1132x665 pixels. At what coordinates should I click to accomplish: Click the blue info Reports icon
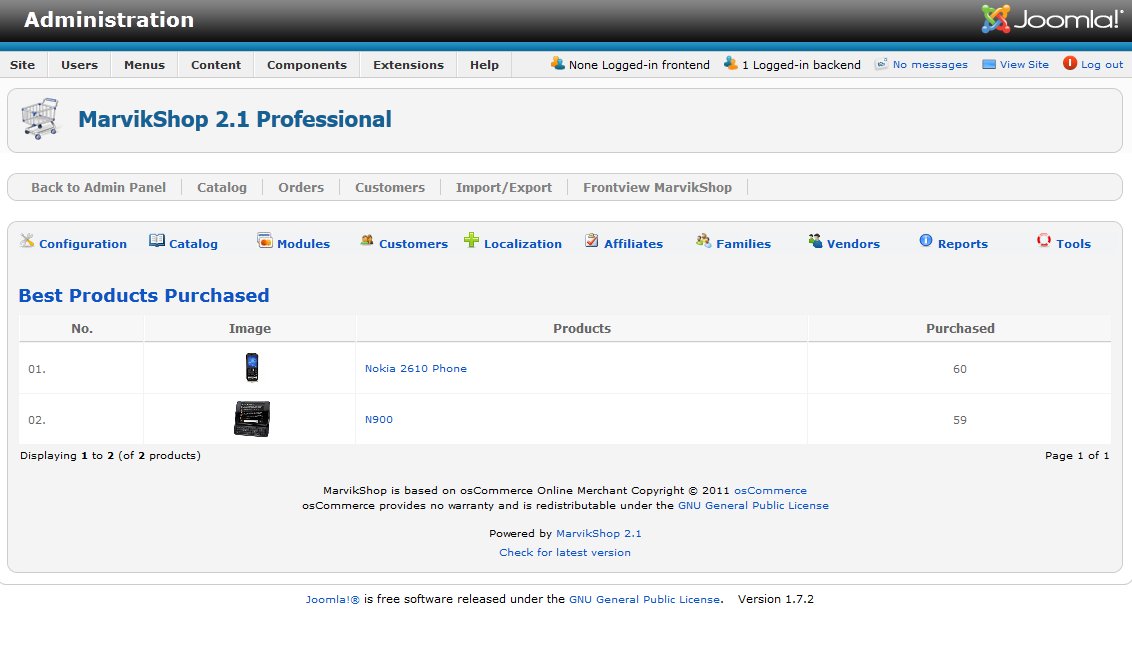coord(926,240)
